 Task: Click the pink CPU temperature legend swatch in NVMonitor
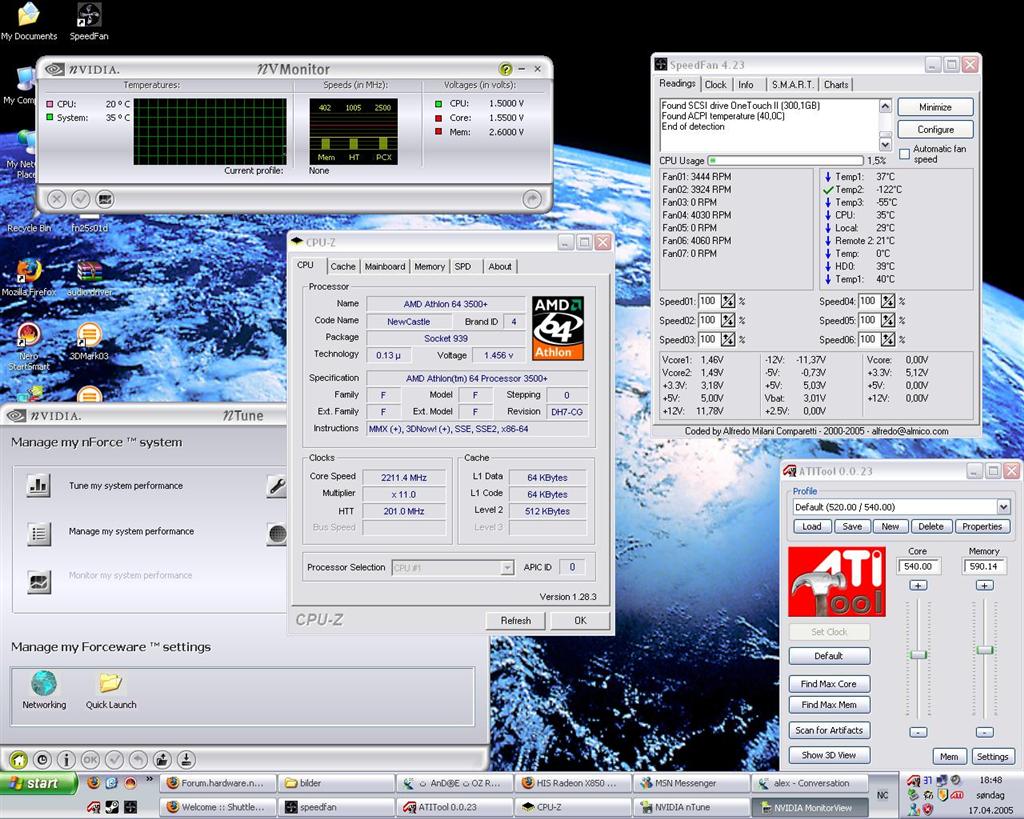tap(50, 104)
